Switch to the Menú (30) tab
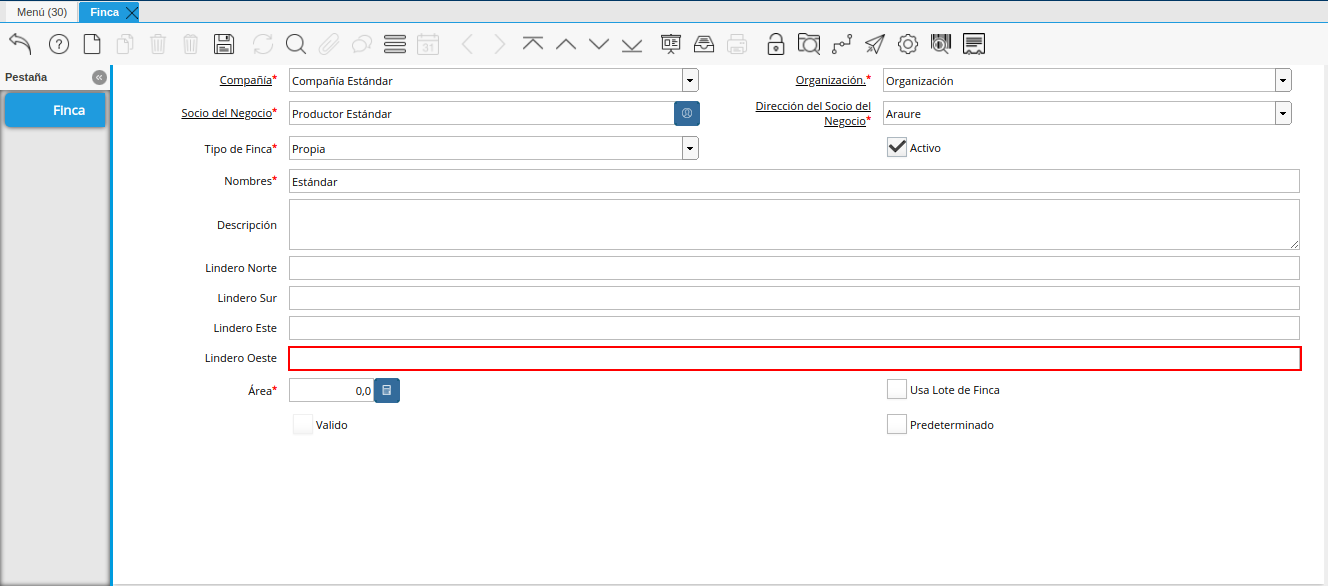This screenshot has height=587, width=1328. click(41, 12)
